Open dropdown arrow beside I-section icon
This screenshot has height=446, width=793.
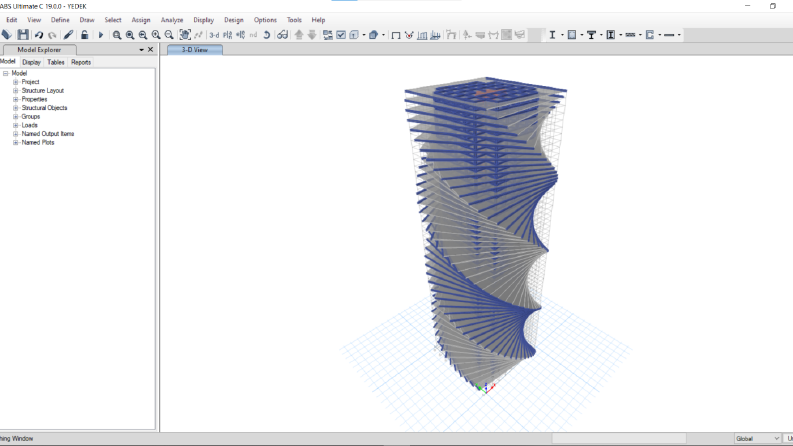tap(562, 35)
